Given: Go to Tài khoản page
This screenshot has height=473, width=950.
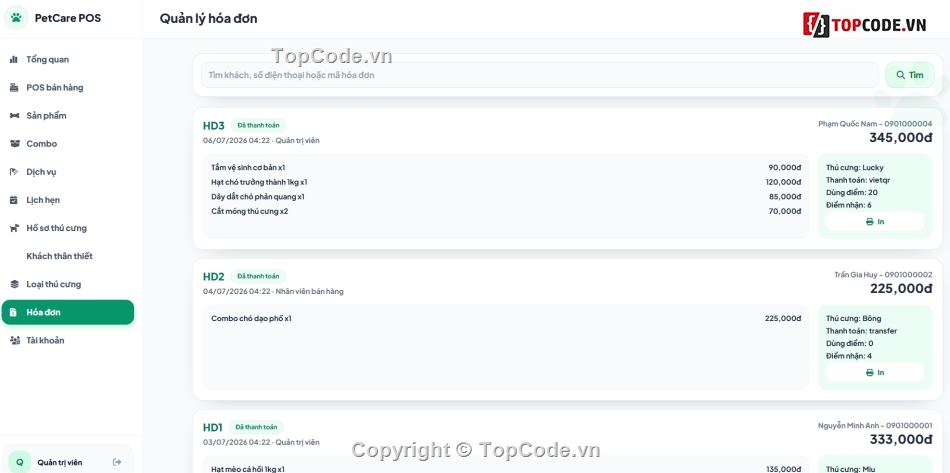Looking at the screenshot, I should 67,340.
